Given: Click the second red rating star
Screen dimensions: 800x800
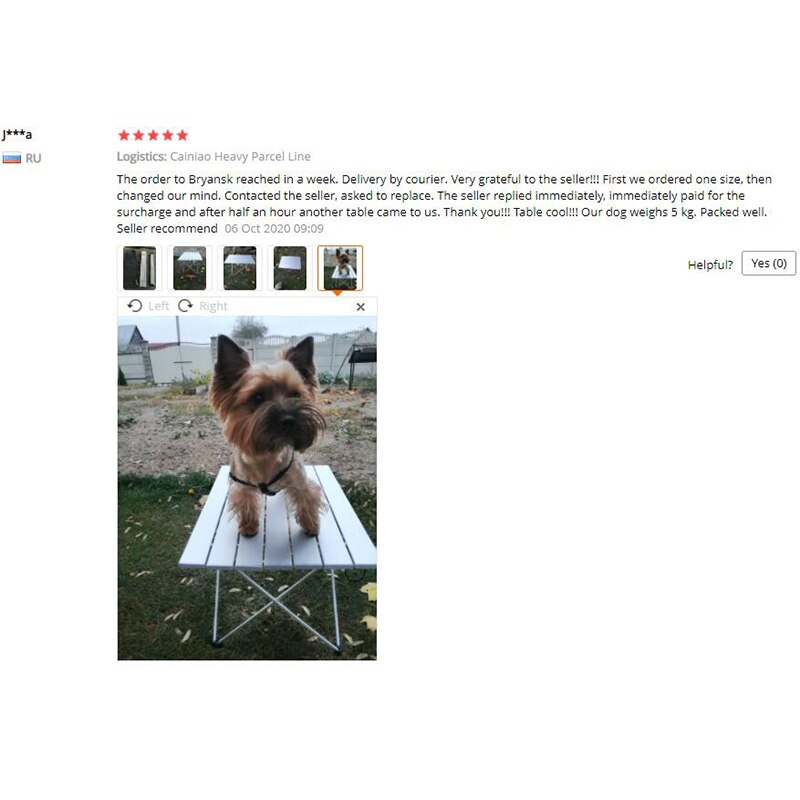Looking at the screenshot, I should coord(138,135).
